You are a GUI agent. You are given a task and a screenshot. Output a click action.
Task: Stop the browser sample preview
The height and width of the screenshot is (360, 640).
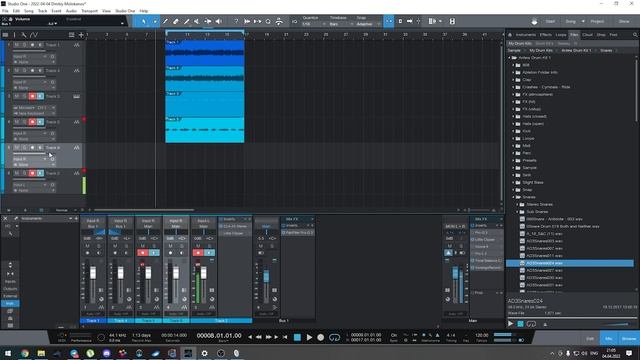click(520, 324)
